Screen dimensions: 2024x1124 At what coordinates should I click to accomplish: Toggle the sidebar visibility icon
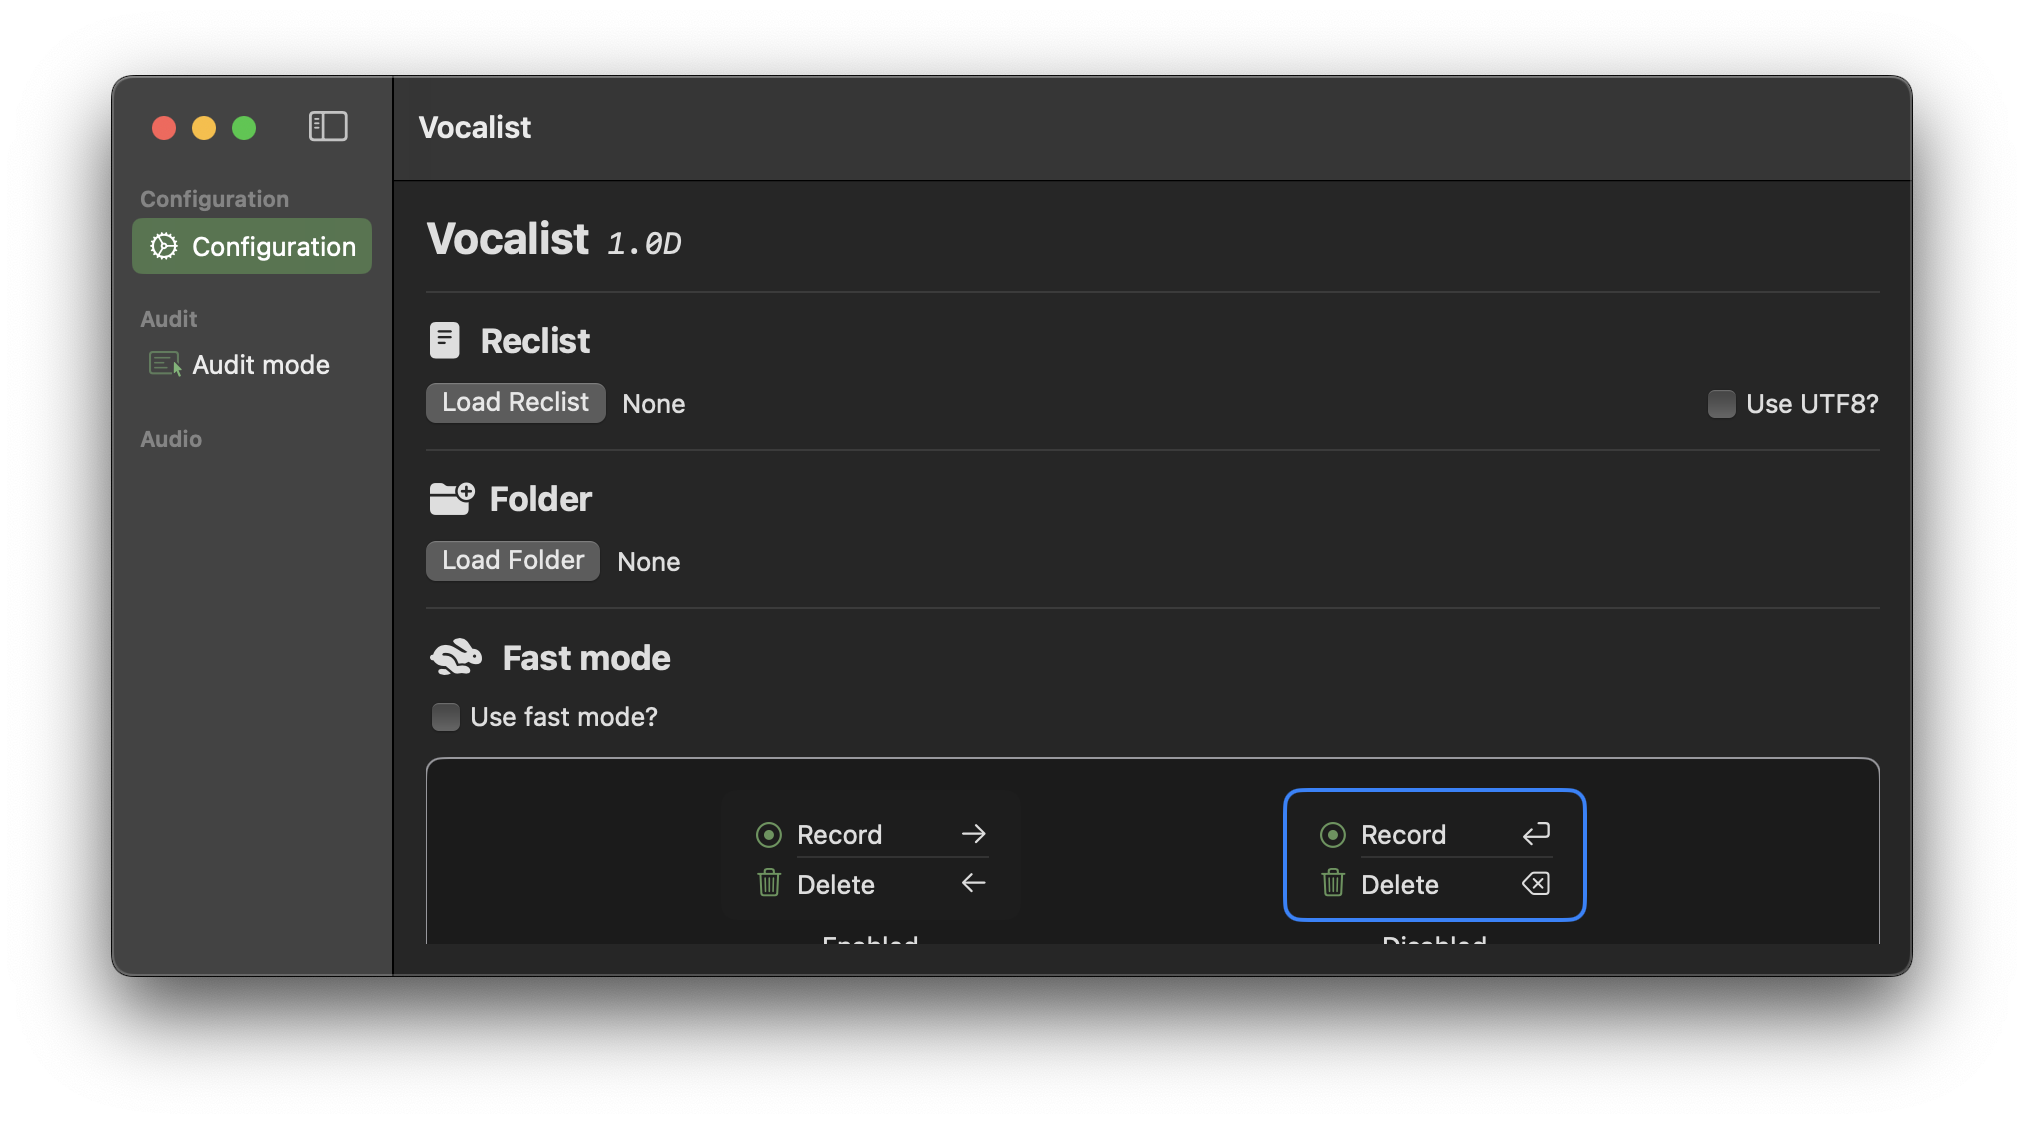point(328,127)
